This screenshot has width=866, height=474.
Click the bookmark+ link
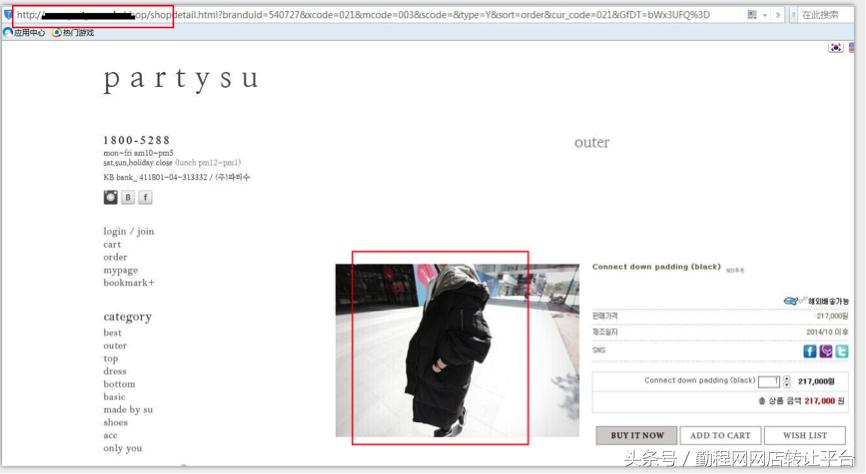click(x=129, y=283)
